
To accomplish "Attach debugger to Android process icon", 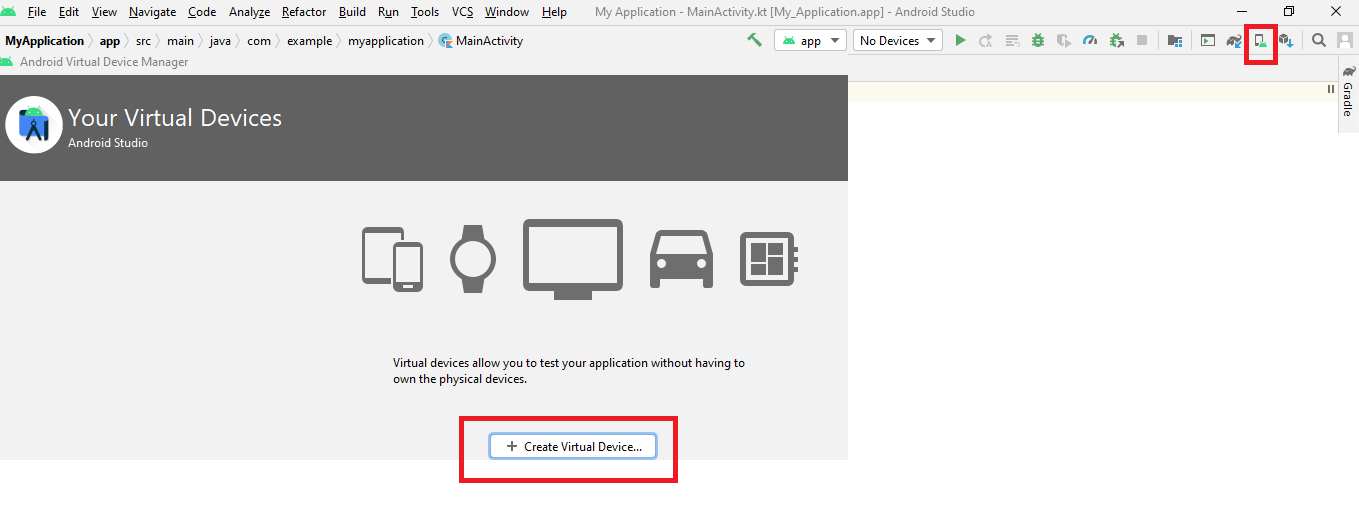I will (1116, 41).
